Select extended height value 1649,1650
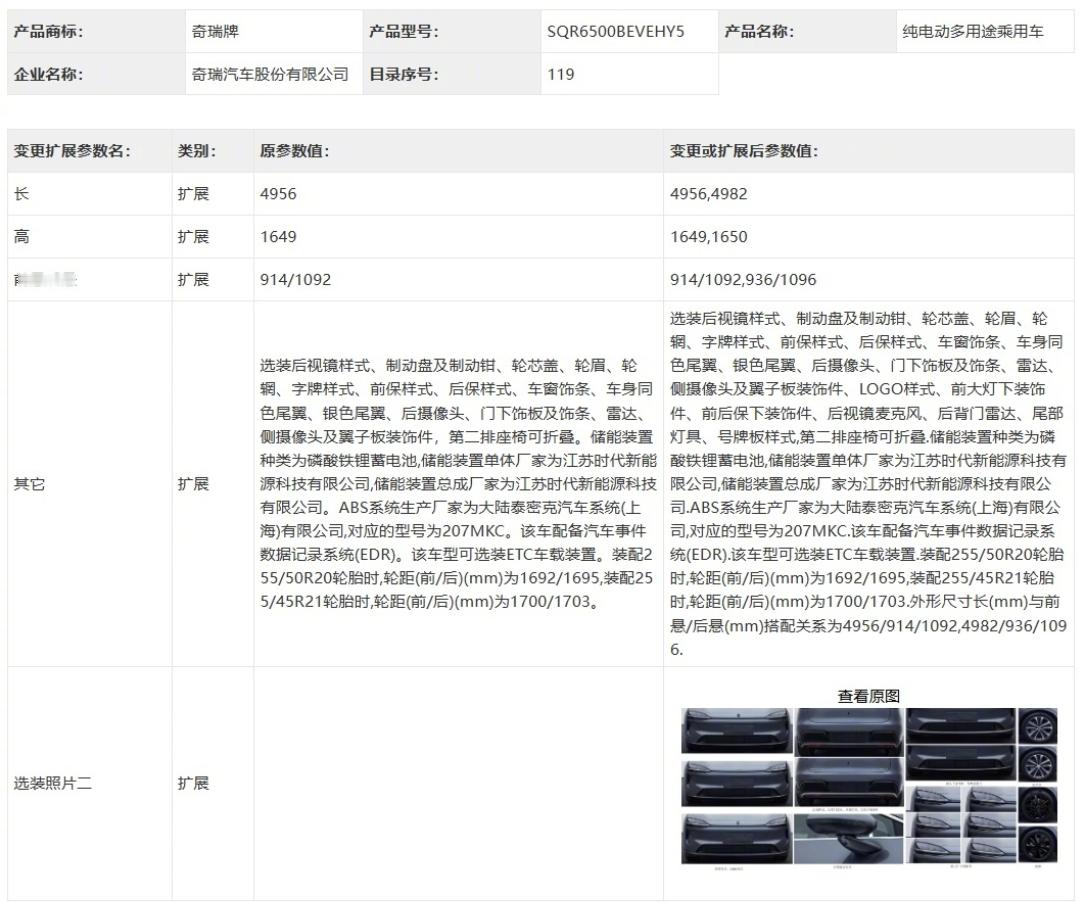1082x909 pixels. click(709, 237)
